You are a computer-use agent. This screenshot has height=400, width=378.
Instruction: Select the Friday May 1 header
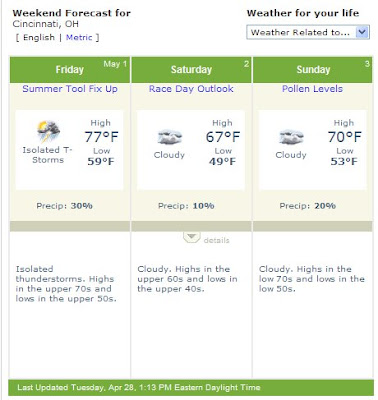[70, 70]
